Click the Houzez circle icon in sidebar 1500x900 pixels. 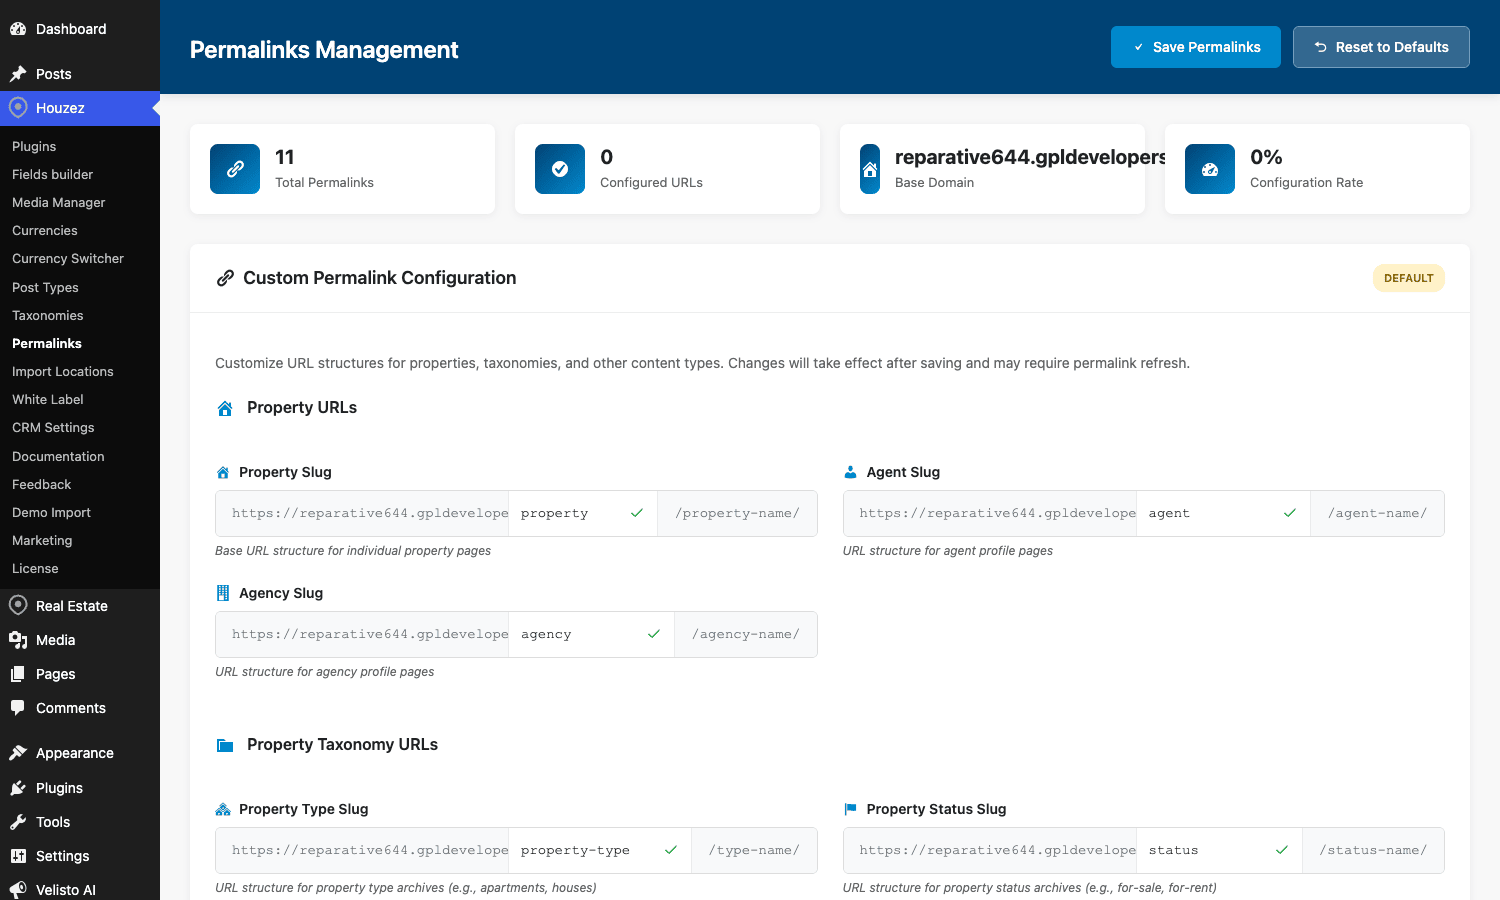pyautogui.click(x=18, y=108)
